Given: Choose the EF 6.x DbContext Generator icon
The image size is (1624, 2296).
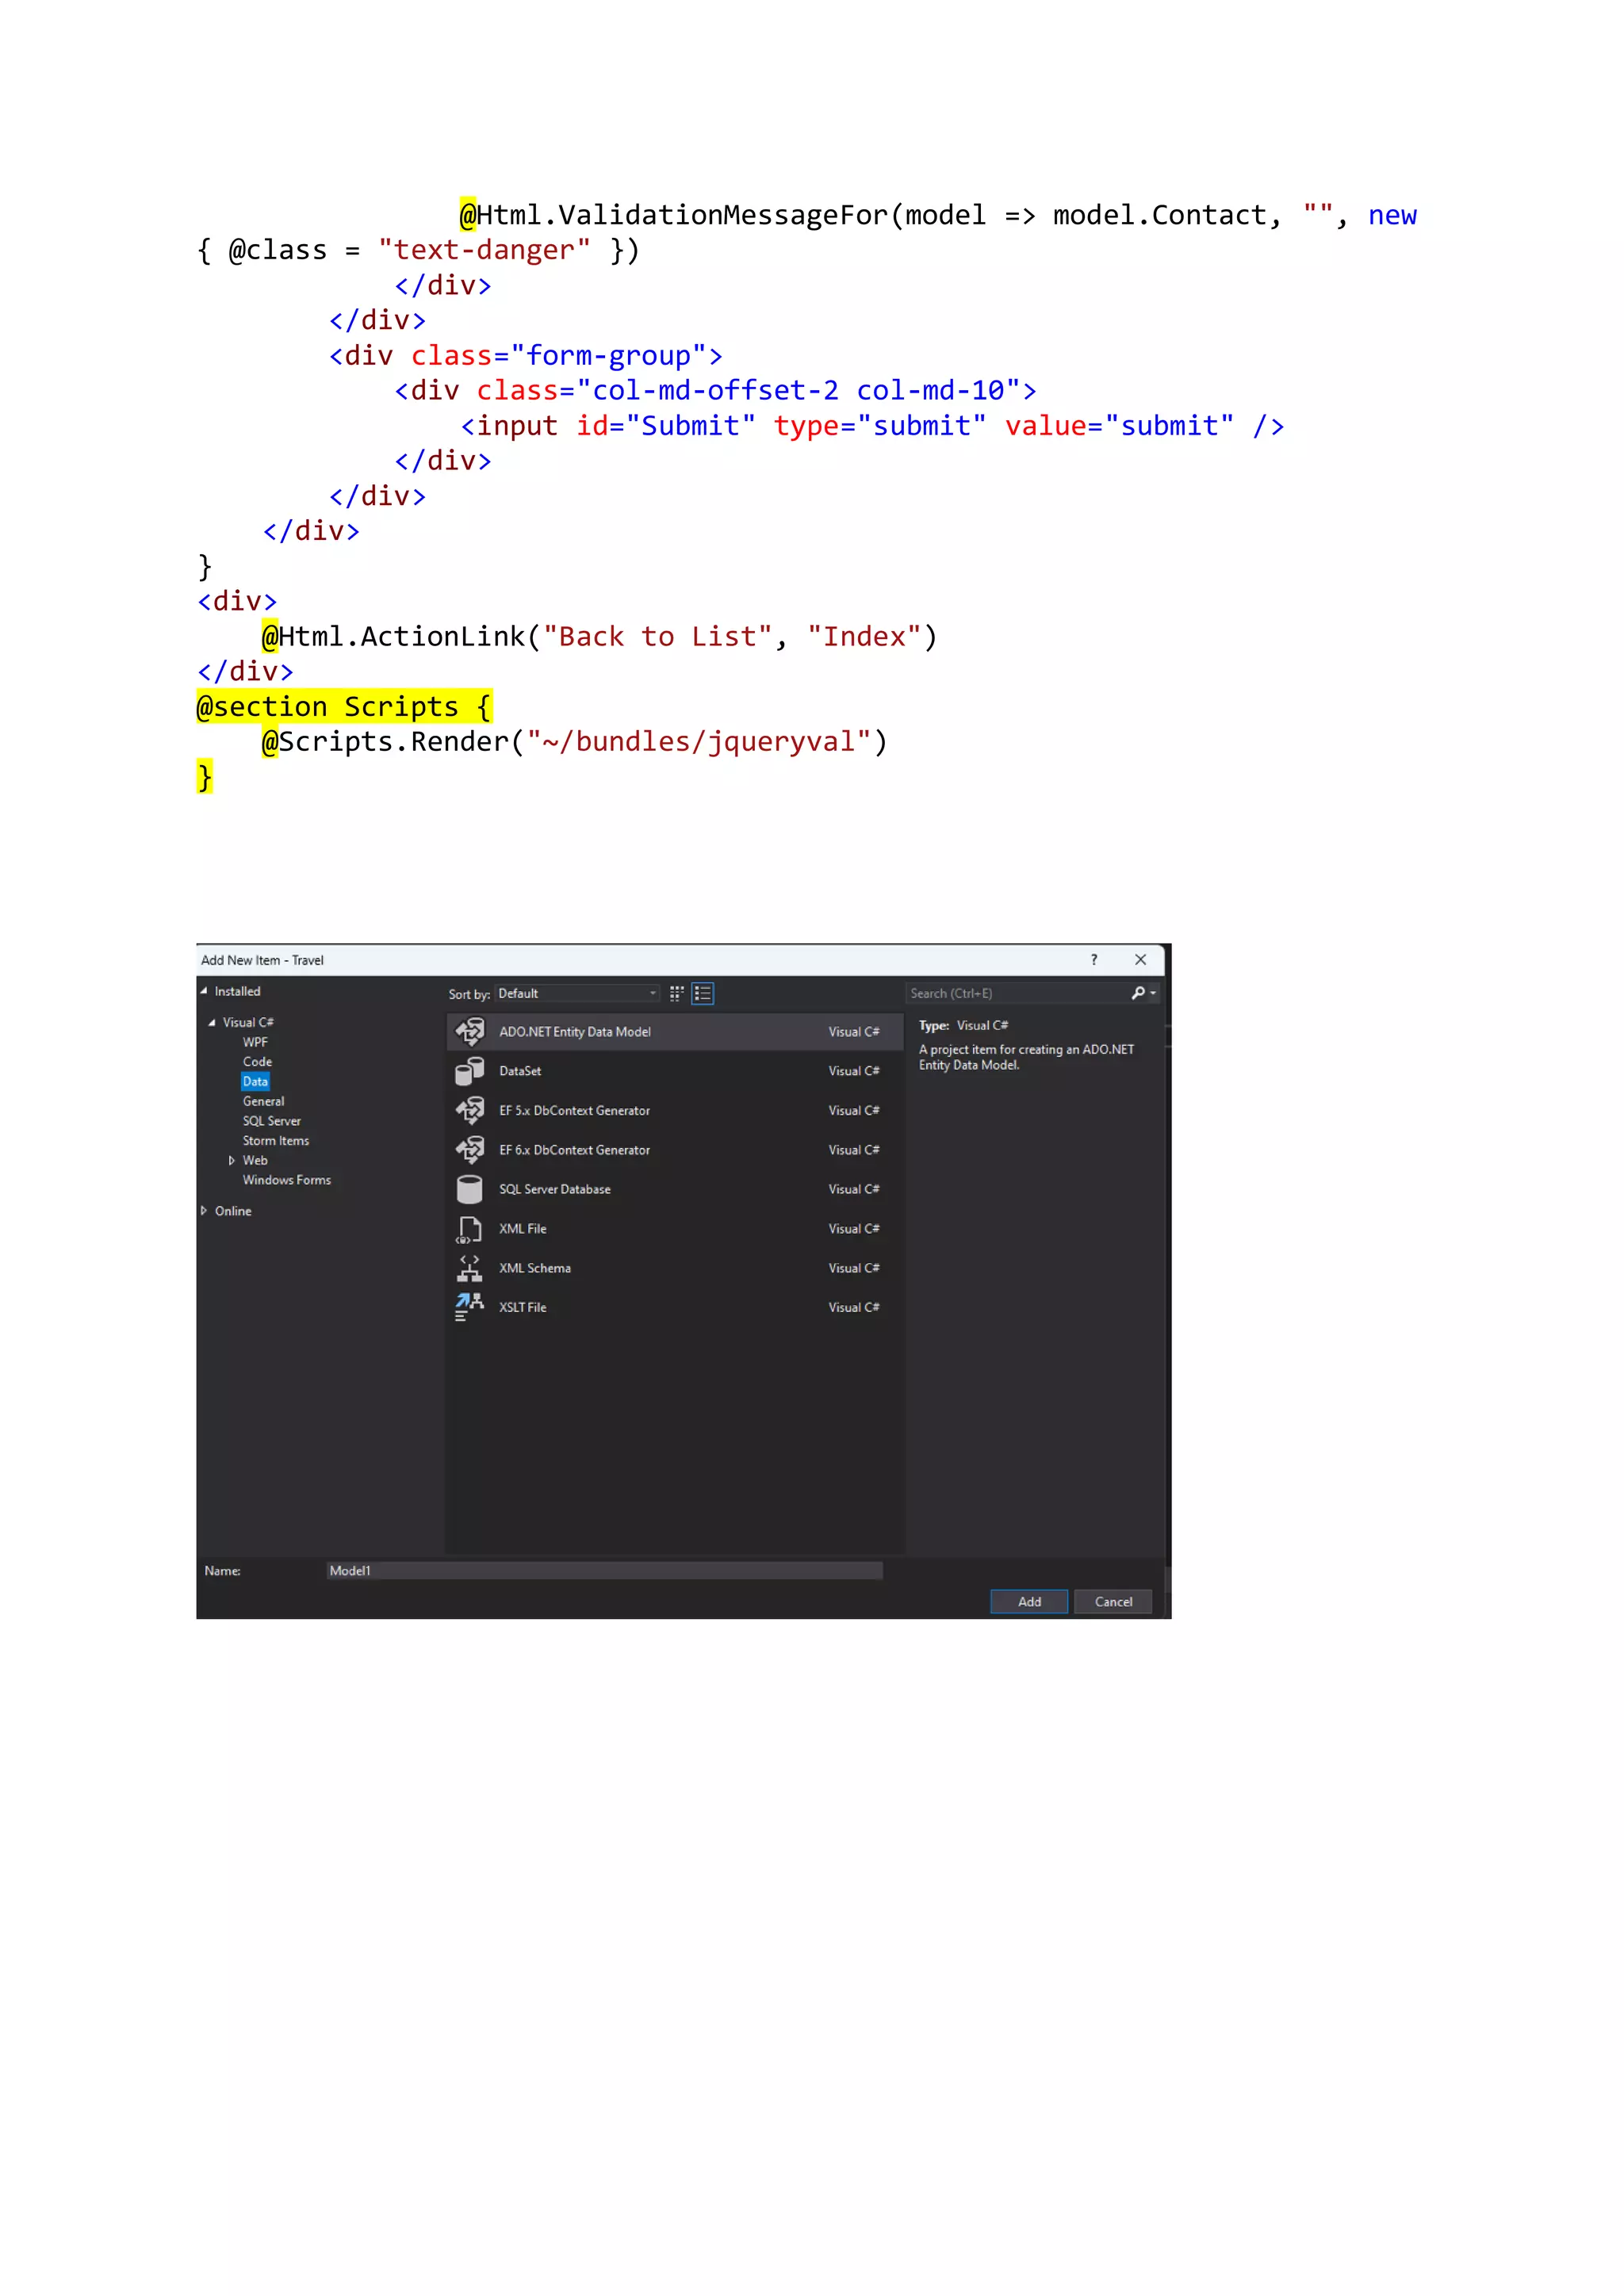Looking at the screenshot, I should click(x=469, y=1150).
